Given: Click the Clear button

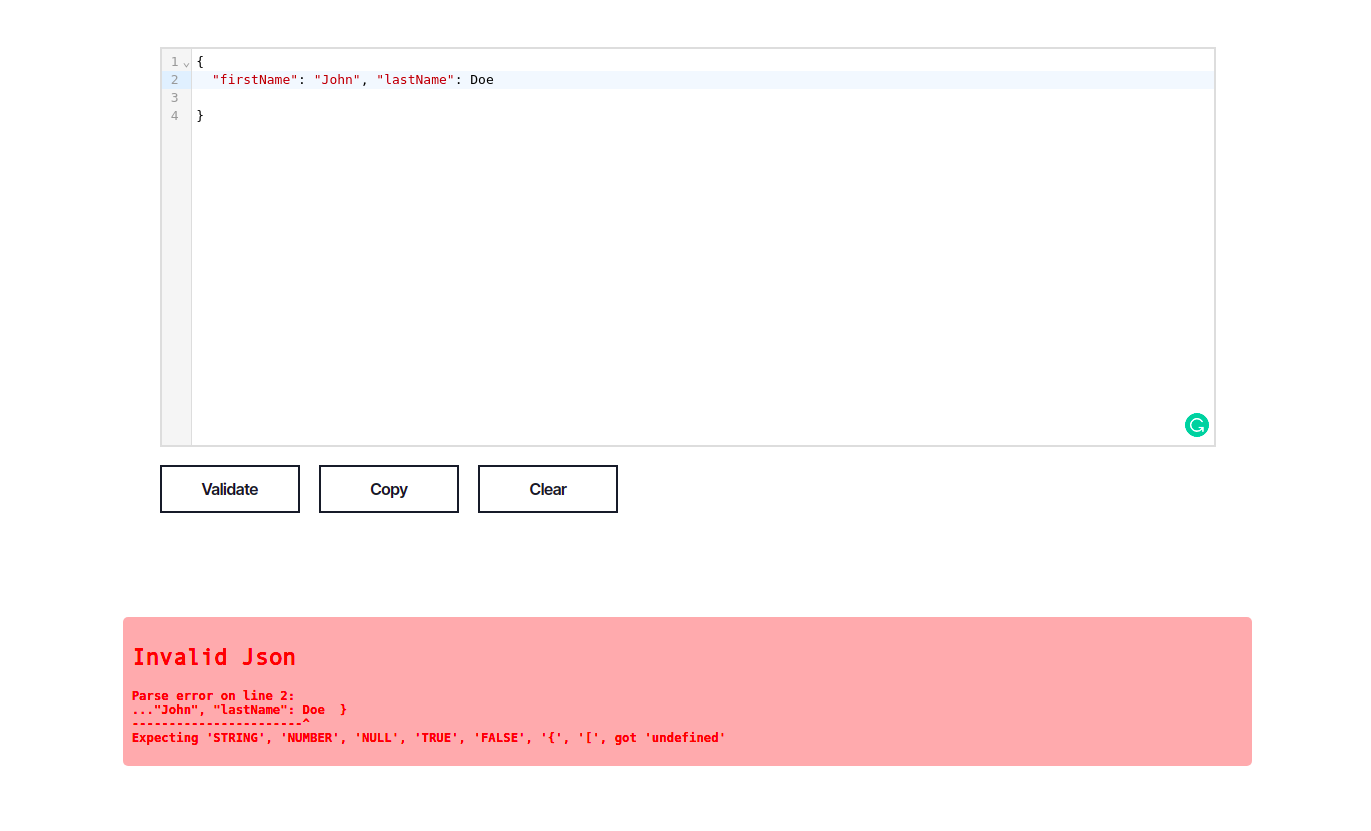Looking at the screenshot, I should tap(547, 489).
